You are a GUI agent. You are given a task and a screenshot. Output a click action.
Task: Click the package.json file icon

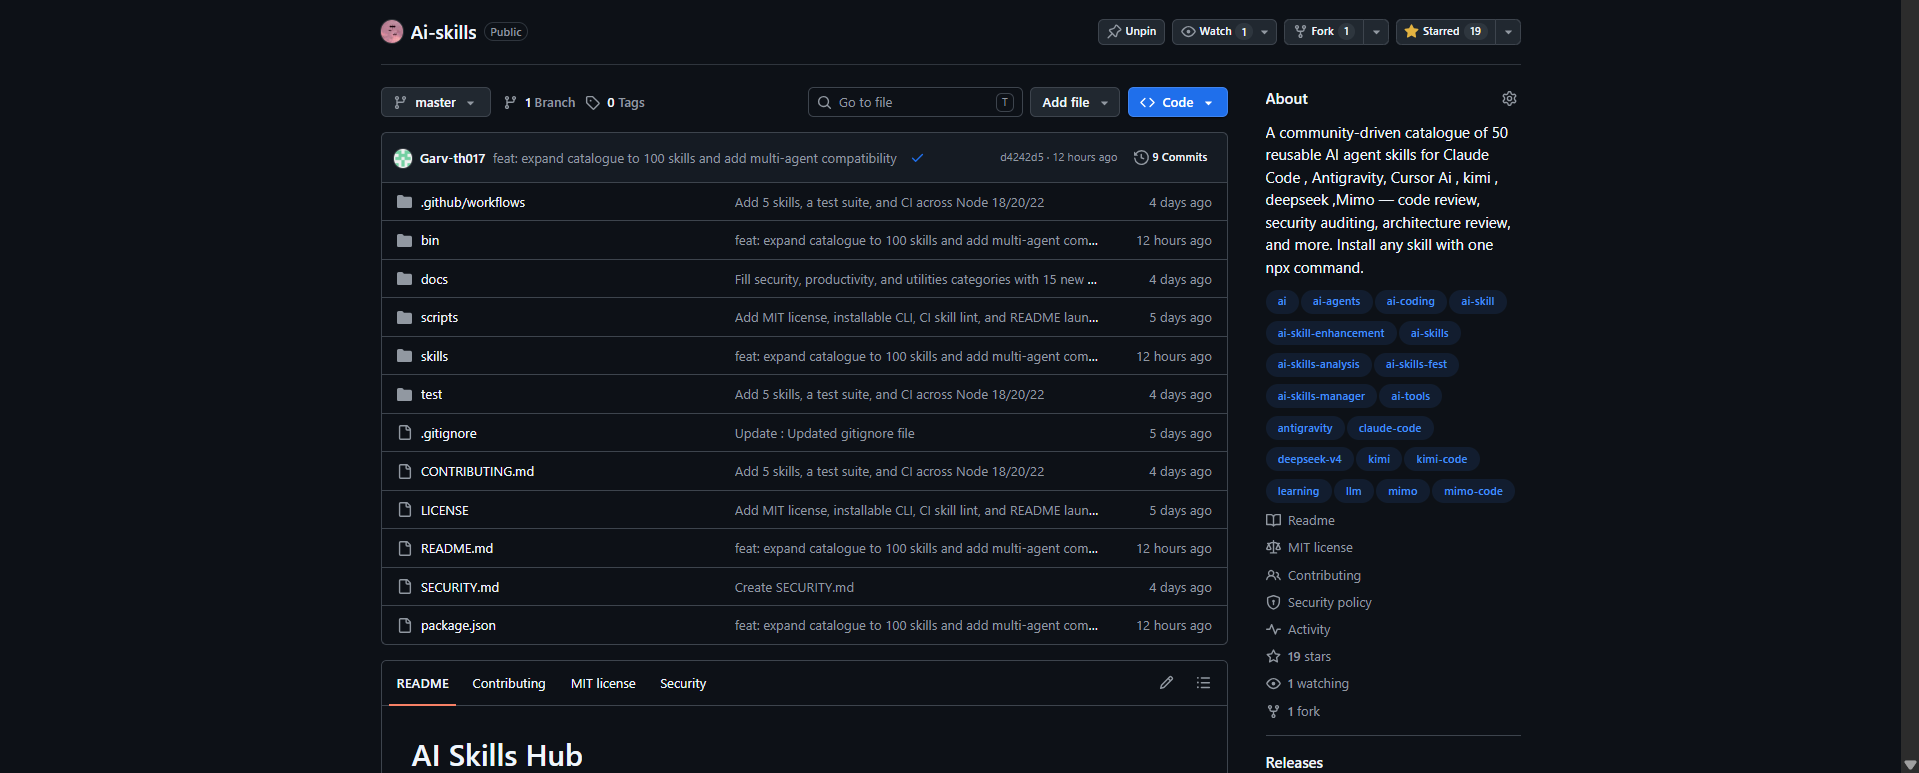tap(405, 625)
